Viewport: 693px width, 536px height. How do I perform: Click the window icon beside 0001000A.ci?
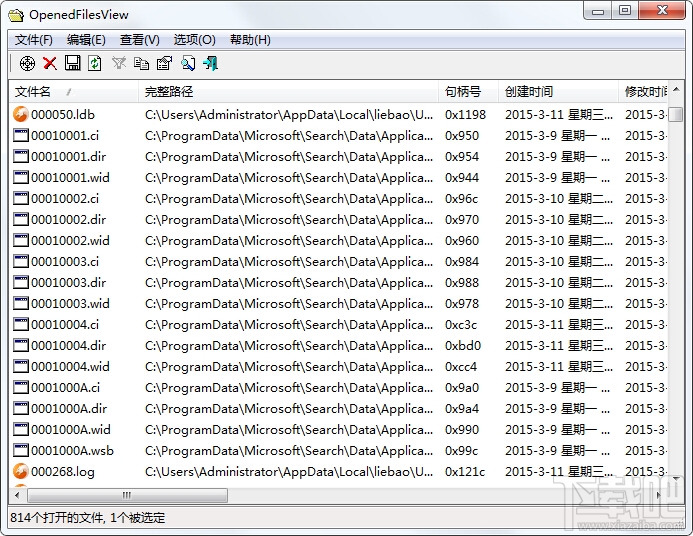coord(20,387)
